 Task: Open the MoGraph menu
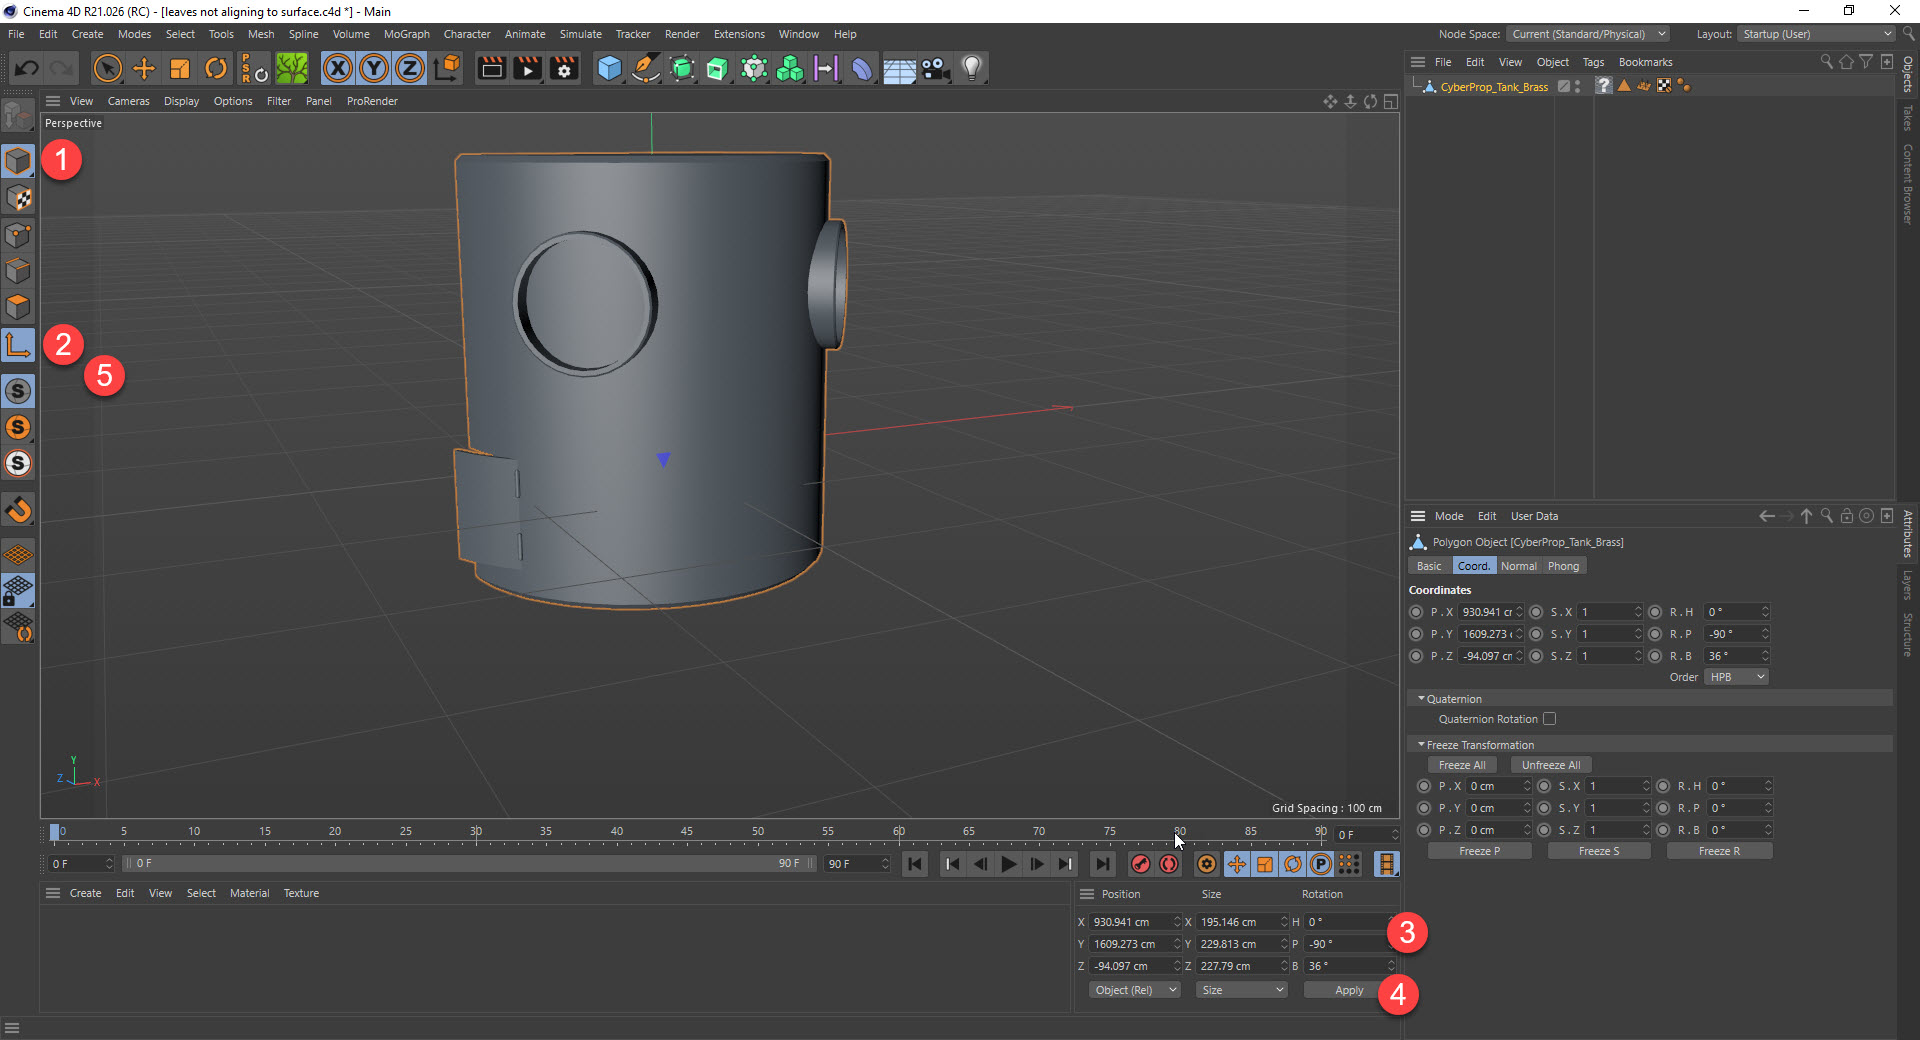tap(406, 34)
